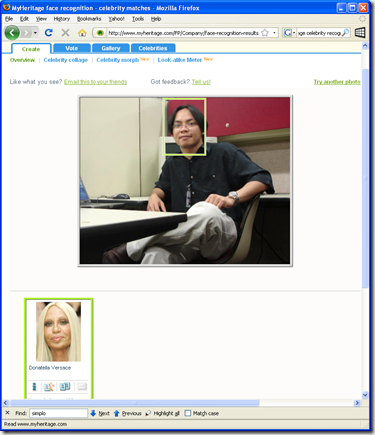Click the two-faces compare icon under Donatella Versace
Screen dimensions: 375x435
click(x=65, y=387)
